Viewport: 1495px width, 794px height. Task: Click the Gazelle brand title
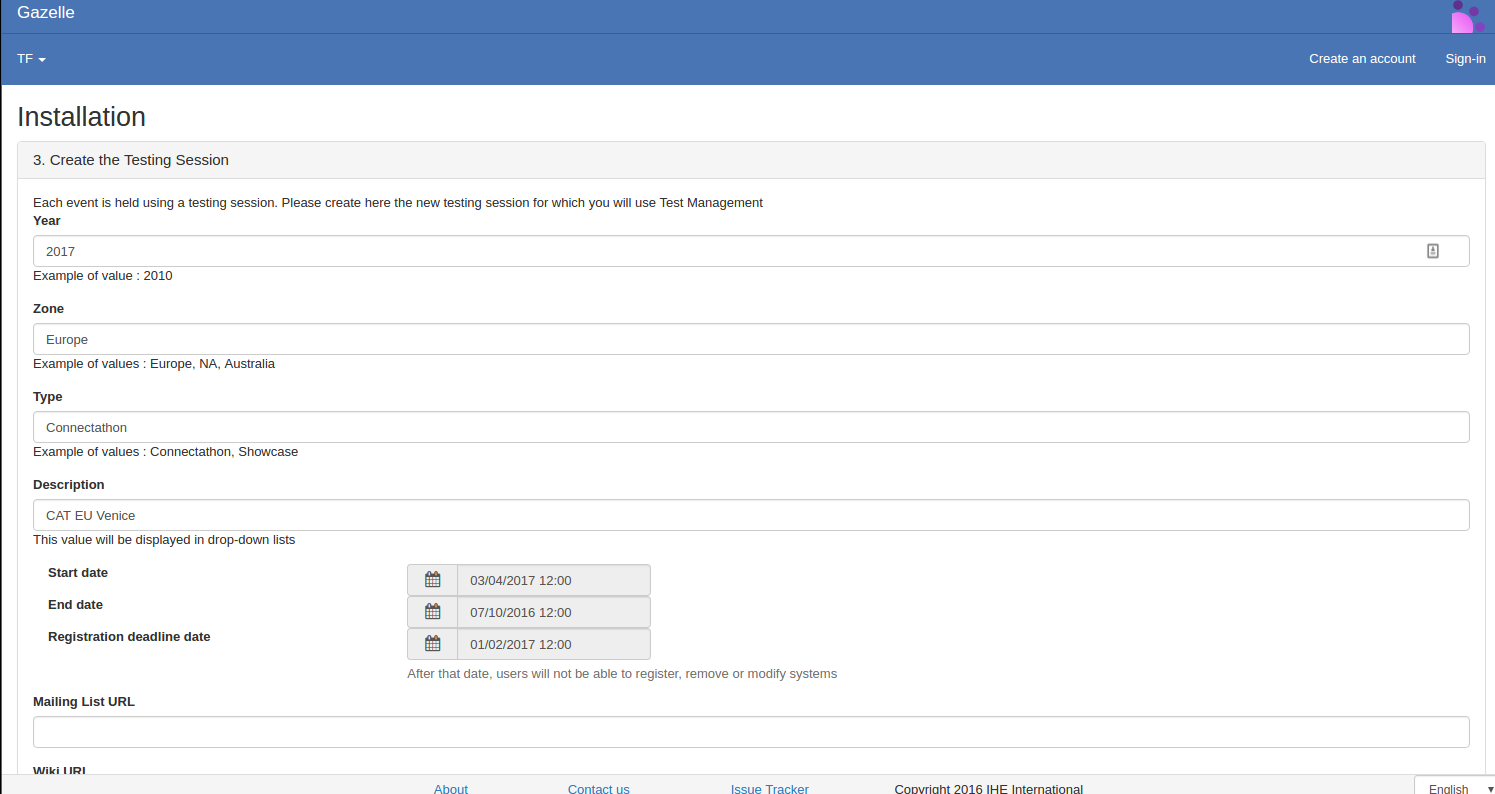[46, 13]
